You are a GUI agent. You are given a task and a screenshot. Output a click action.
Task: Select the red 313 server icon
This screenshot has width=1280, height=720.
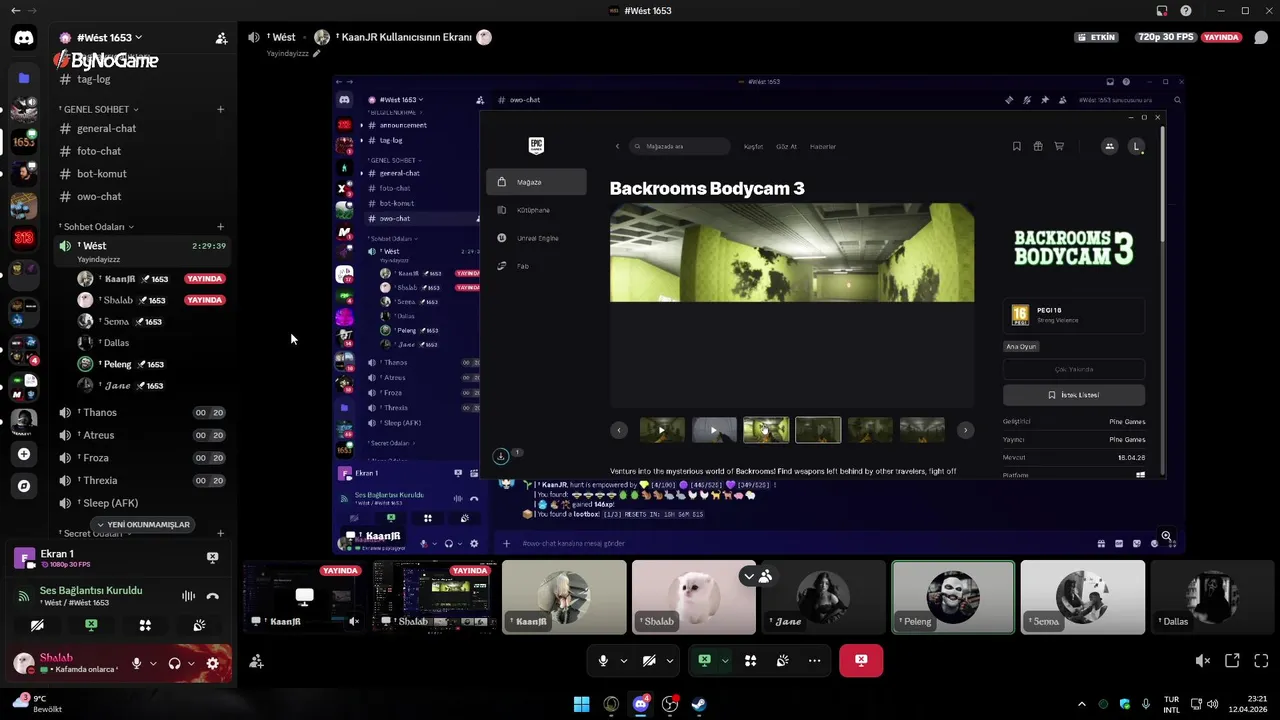coord(24,238)
